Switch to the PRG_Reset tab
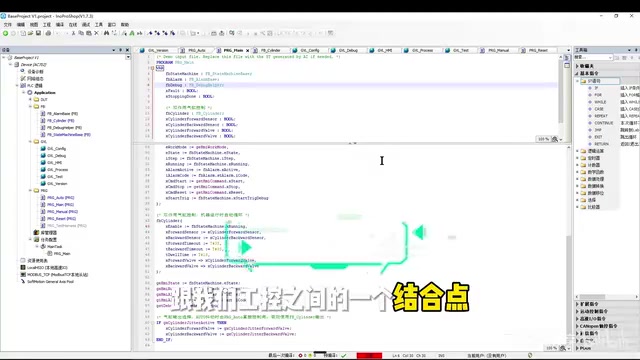640x360 pixels. [x=538, y=51]
